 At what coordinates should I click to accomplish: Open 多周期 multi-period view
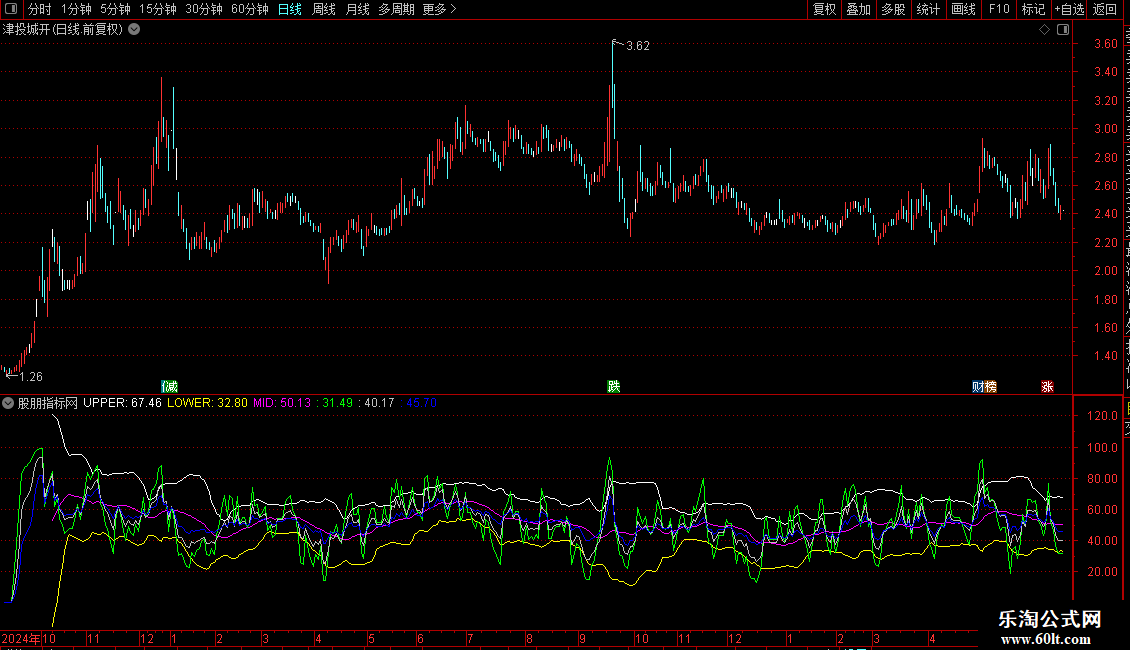click(x=396, y=9)
